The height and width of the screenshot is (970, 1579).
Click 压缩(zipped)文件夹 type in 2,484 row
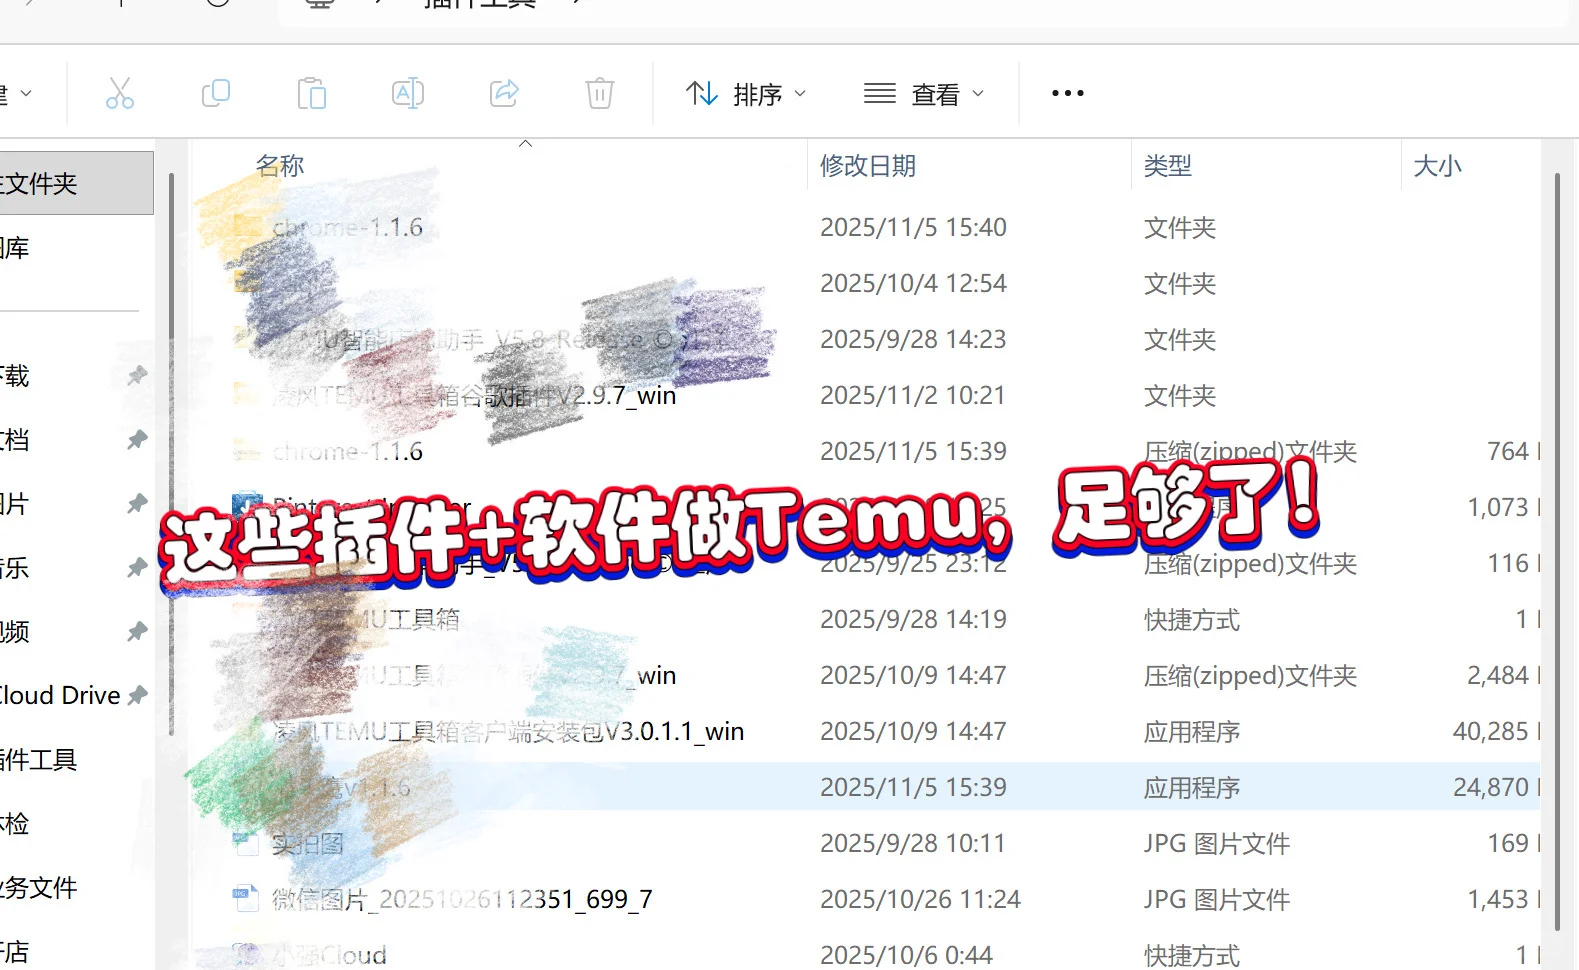pos(1250,675)
